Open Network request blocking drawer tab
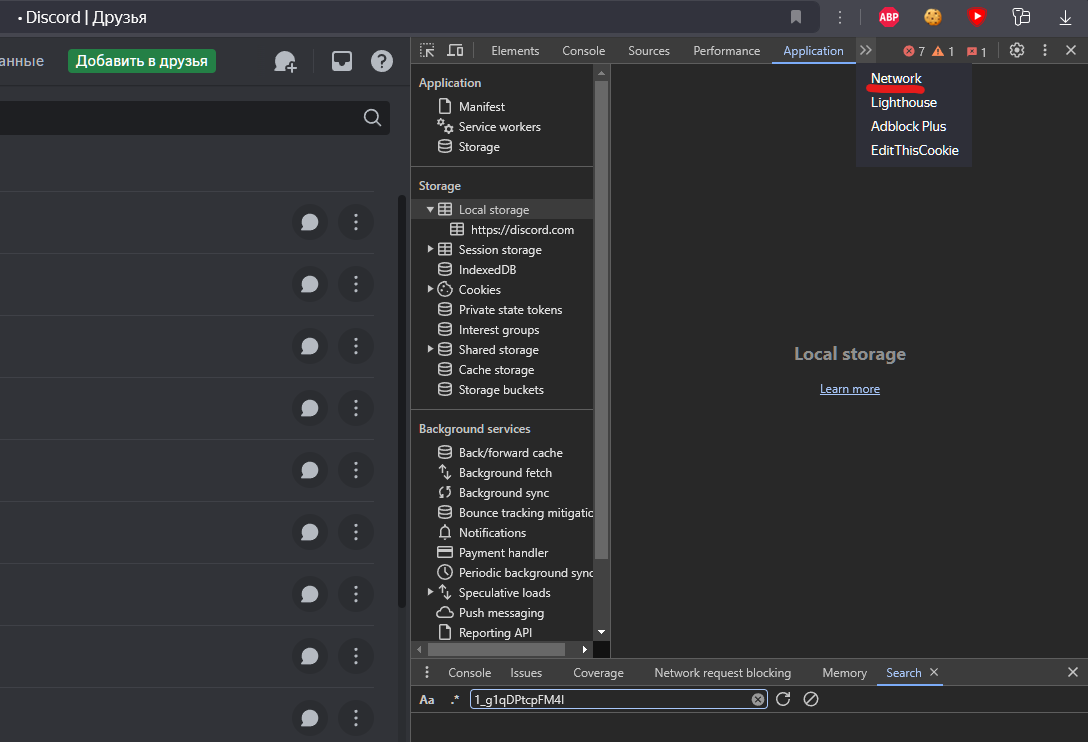 pyautogui.click(x=722, y=673)
